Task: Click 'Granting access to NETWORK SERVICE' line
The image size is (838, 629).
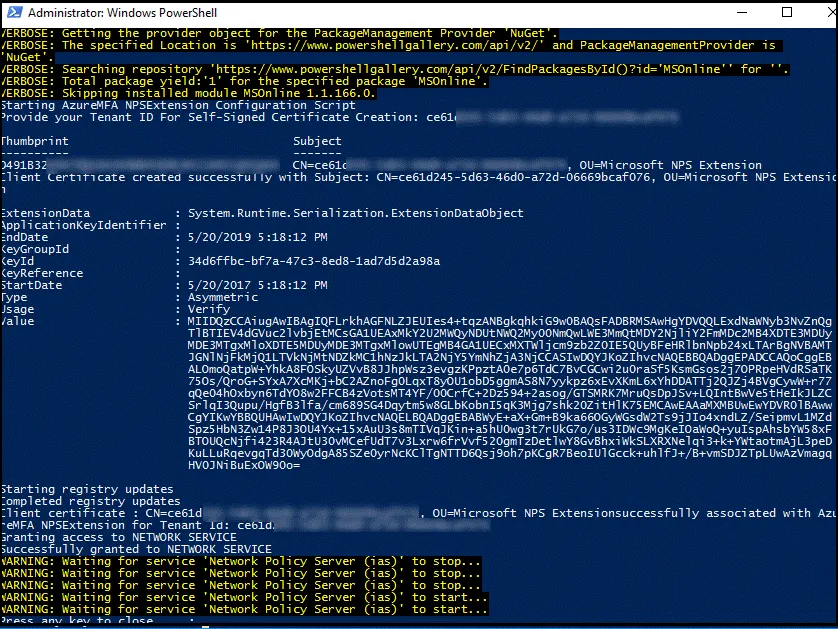Action: pyautogui.click(x=119, y=537)
